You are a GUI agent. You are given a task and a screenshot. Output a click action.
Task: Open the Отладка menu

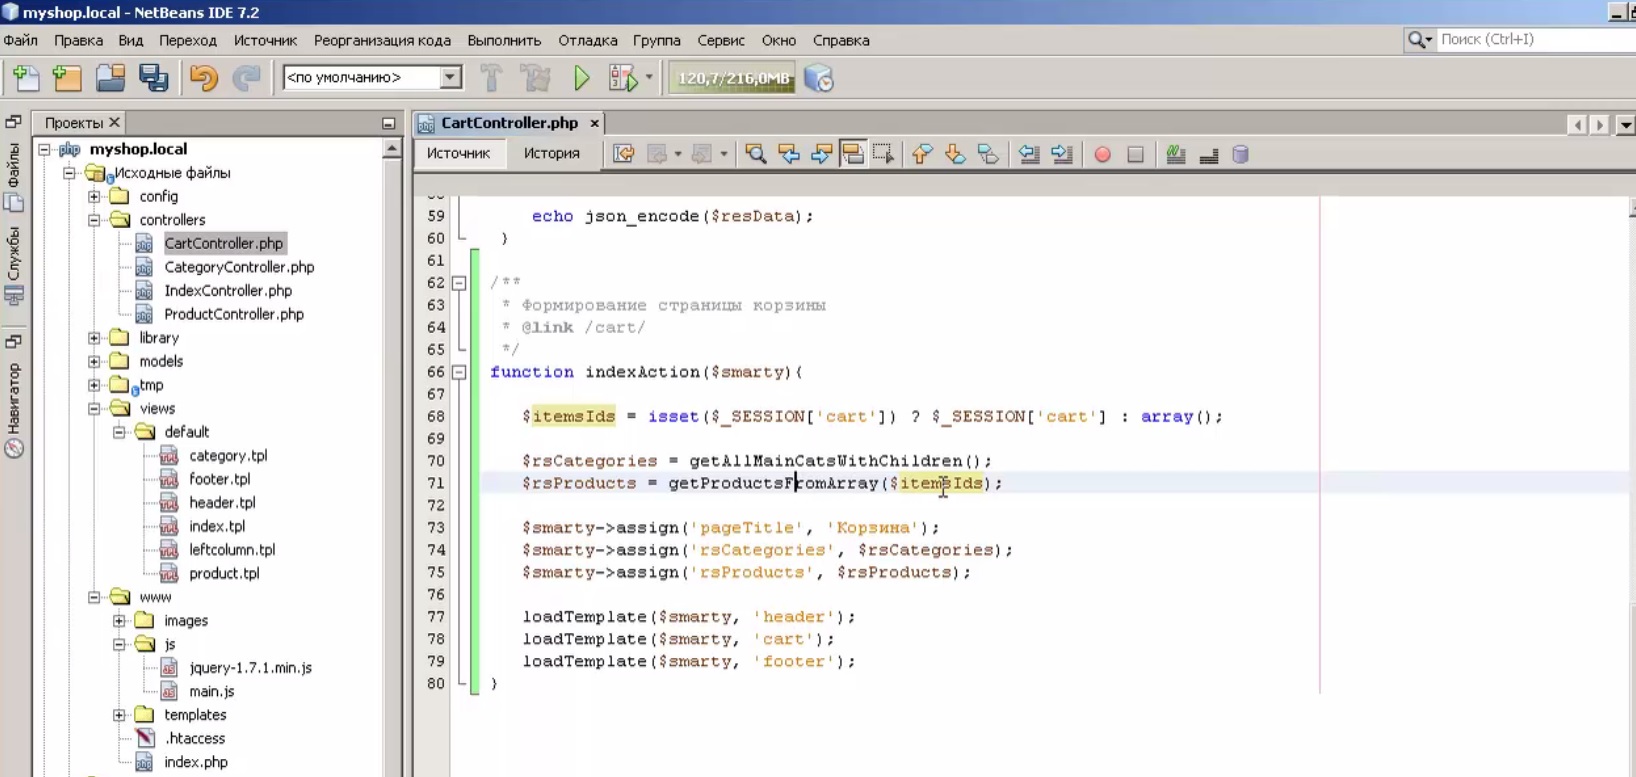click(587, 41)
